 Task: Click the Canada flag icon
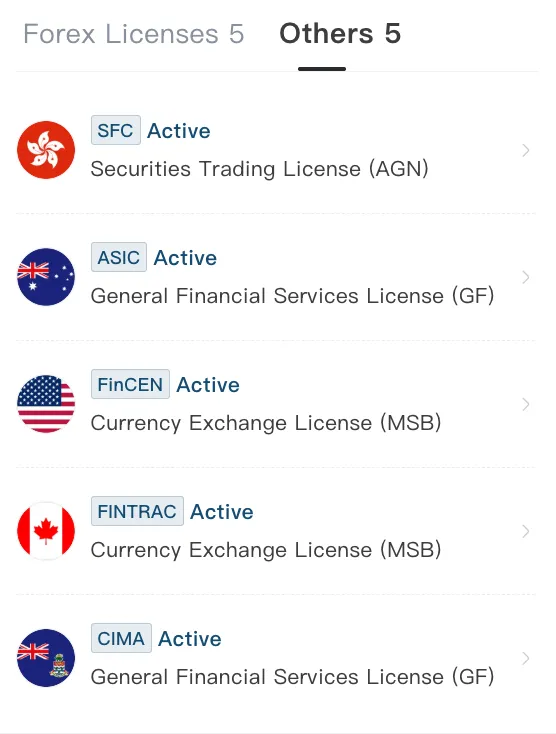click(46, 531)
